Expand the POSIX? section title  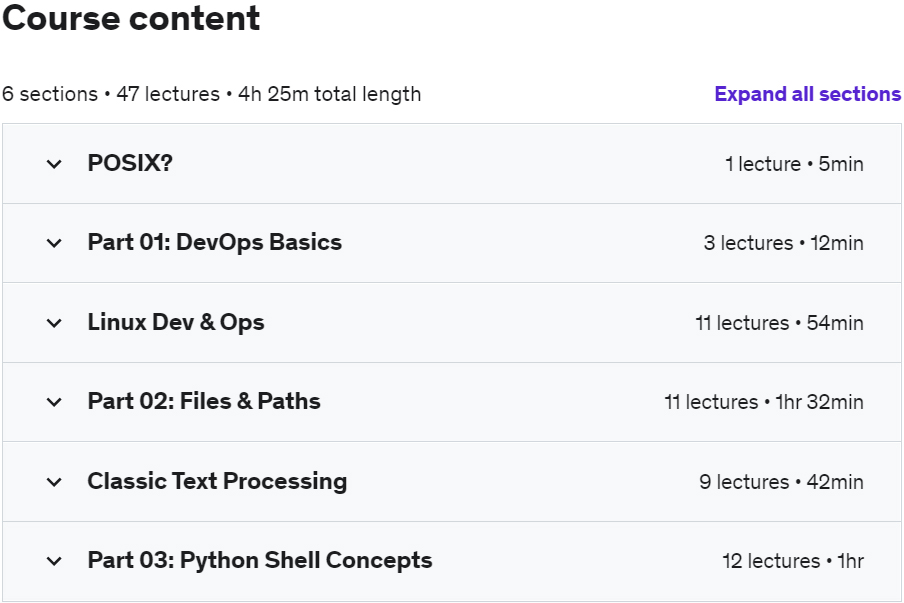coord(130,163)
